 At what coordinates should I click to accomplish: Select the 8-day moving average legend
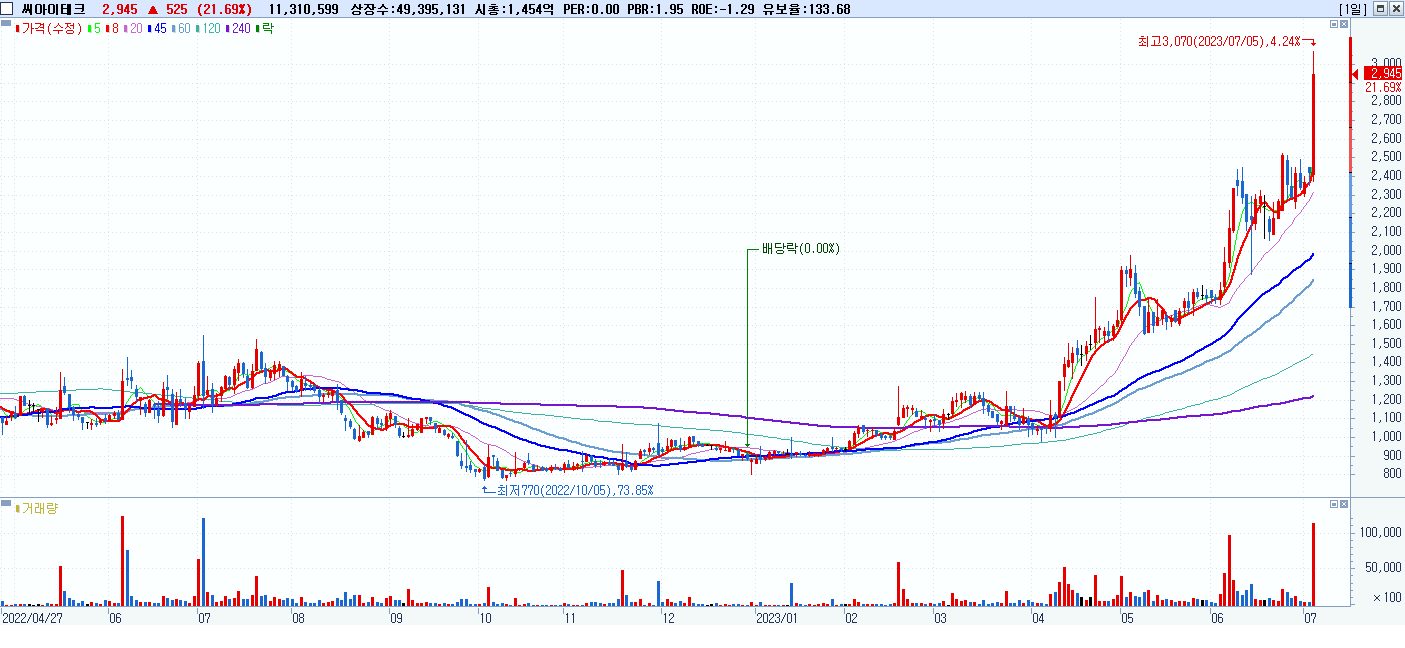coord(111,29)
